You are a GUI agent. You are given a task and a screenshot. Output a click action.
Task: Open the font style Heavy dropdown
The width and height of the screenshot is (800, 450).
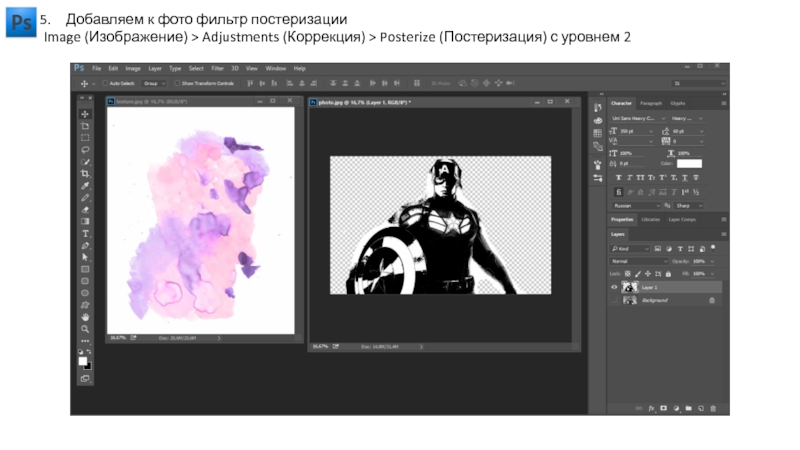pyautogui.click(x=687, y=118)
